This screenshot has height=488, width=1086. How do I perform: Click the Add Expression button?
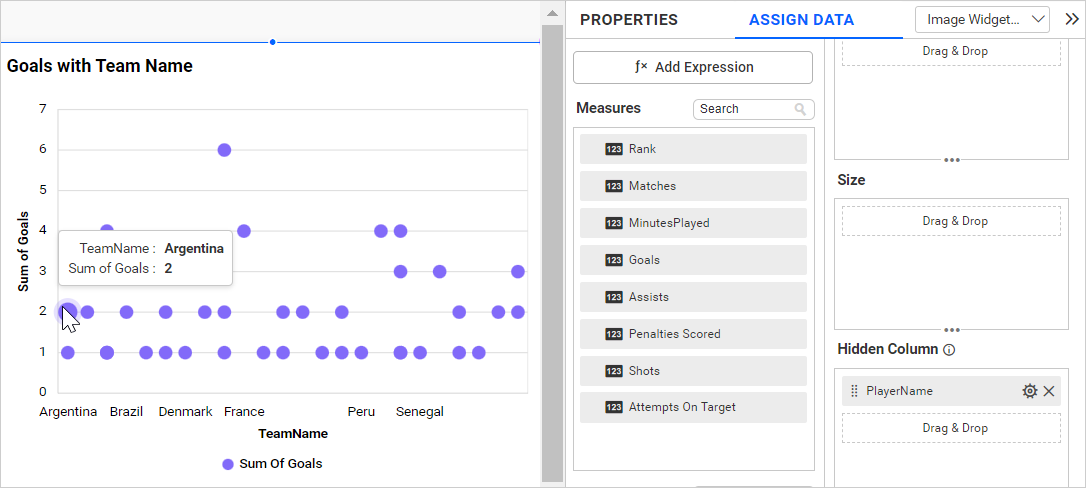[693, 67]
